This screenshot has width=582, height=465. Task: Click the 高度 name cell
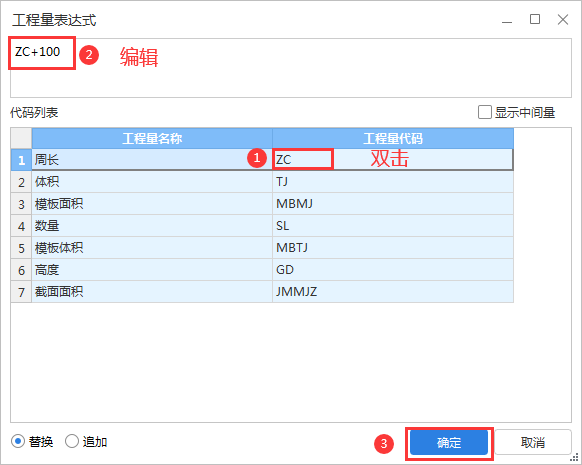(x=152, y=270)
